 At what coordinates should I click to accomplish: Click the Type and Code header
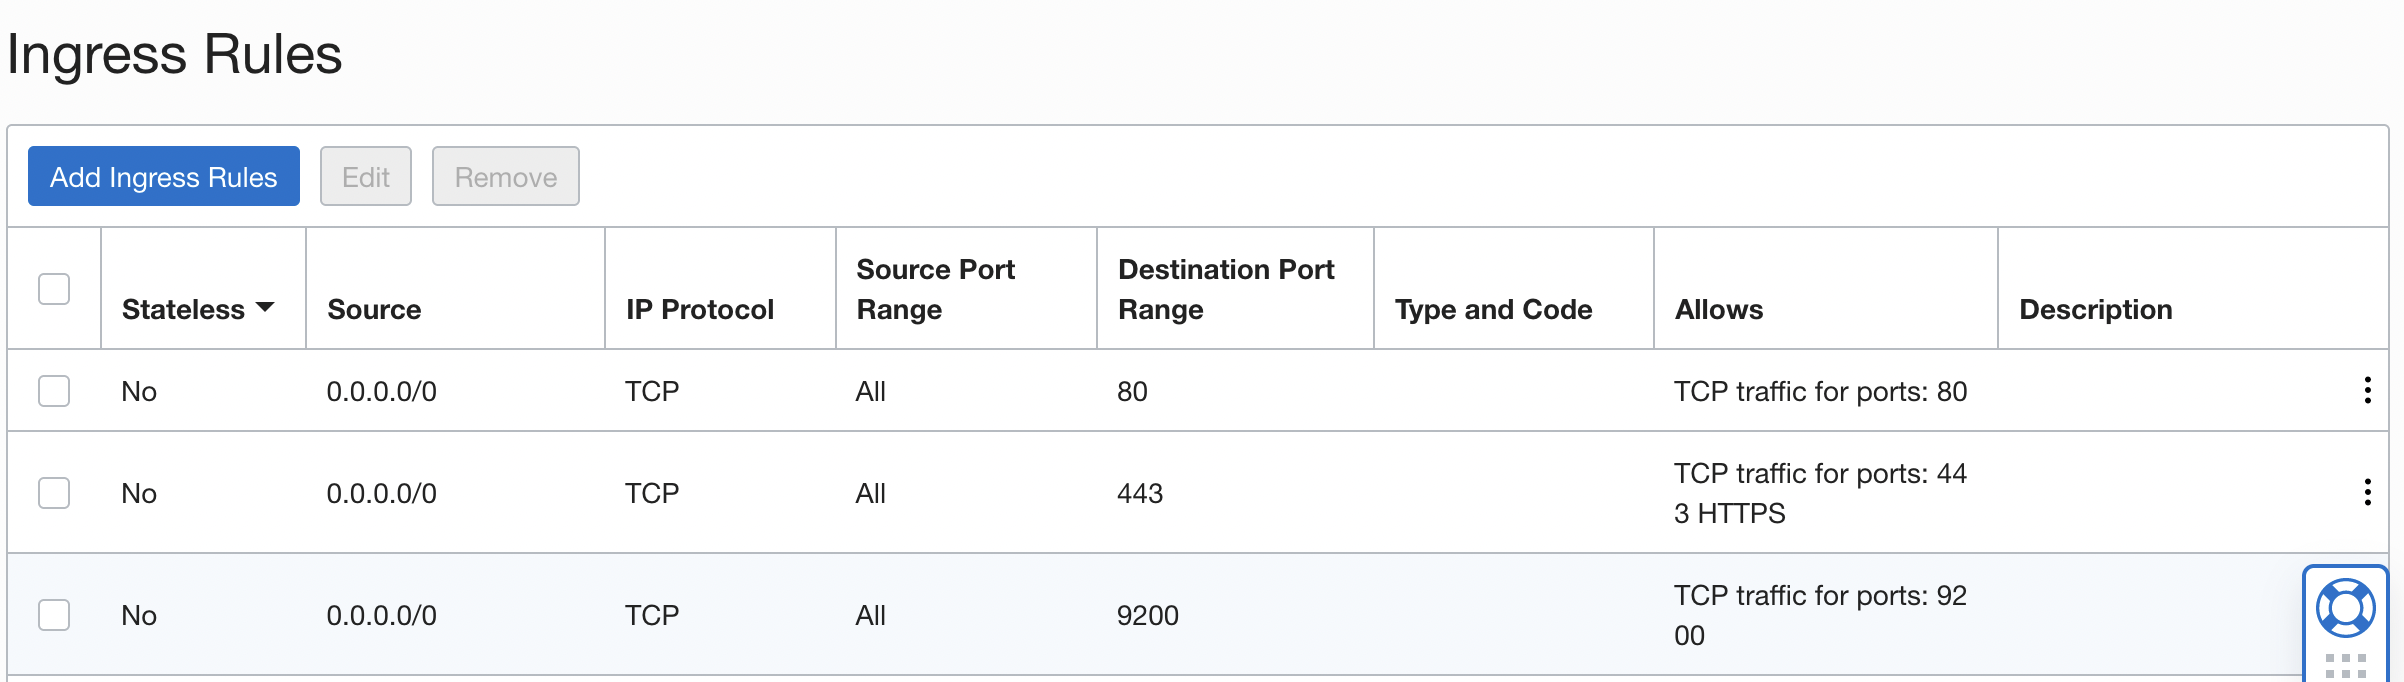(x=1493, y=310)
